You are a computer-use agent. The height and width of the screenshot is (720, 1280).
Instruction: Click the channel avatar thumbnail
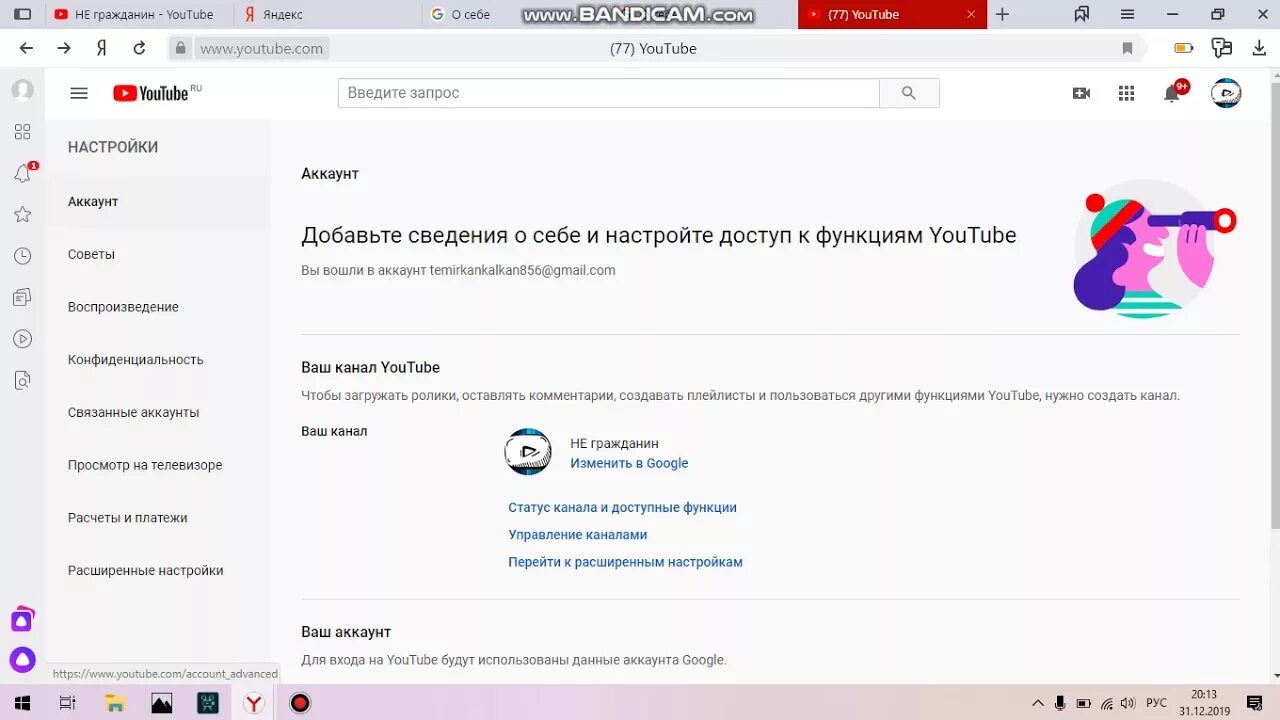click(x=528, y=452)
